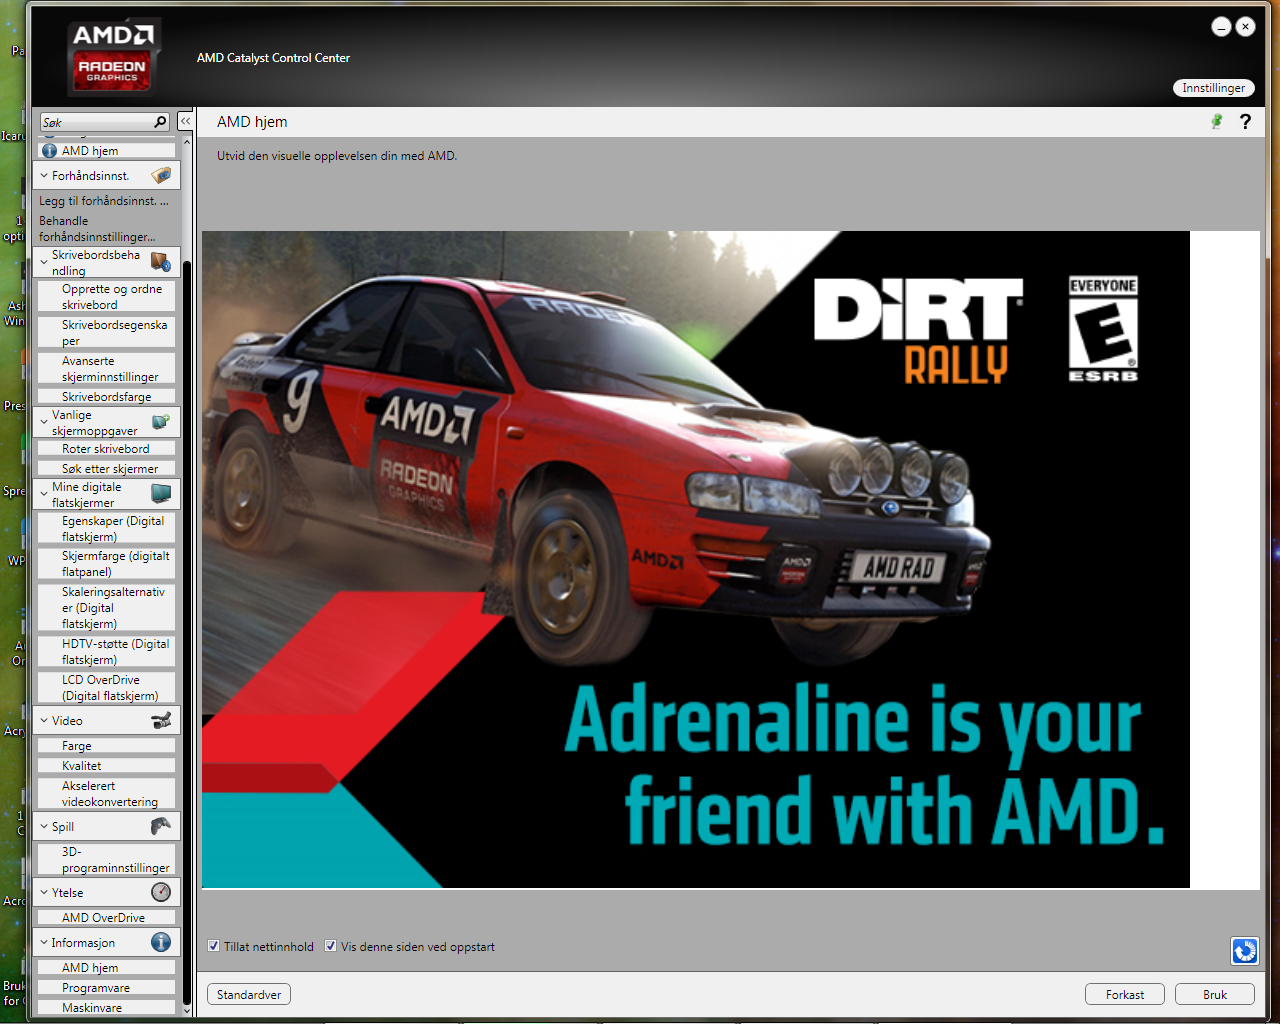This screenshot has height=1024, width=1280.
Task: Toggle the Tillat nettinnhold checkbox
Action: (213, 946)
